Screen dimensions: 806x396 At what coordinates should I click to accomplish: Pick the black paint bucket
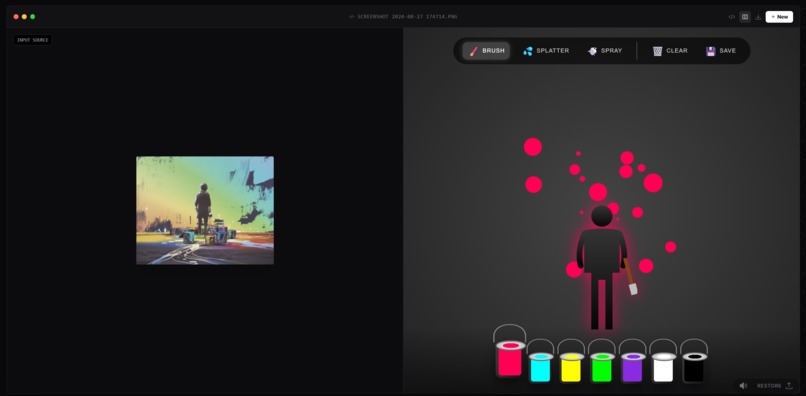pyautogui.click(x=694, y=361)
